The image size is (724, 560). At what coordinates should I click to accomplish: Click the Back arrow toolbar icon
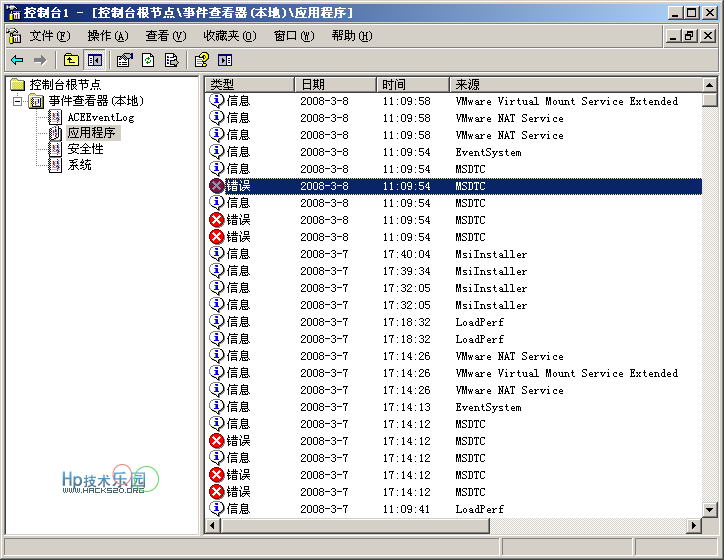point(18,60)
